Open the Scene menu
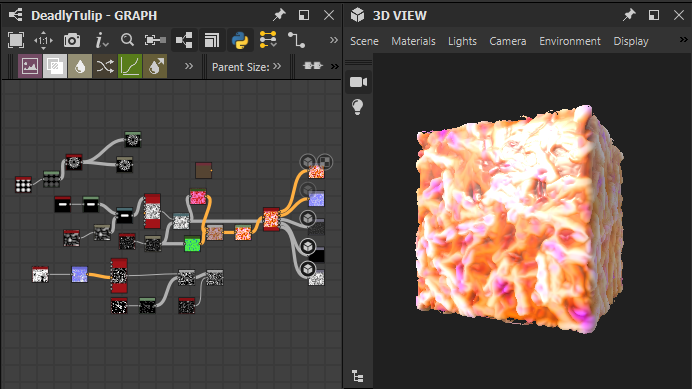692x389 pixels. tap(364, 41)
